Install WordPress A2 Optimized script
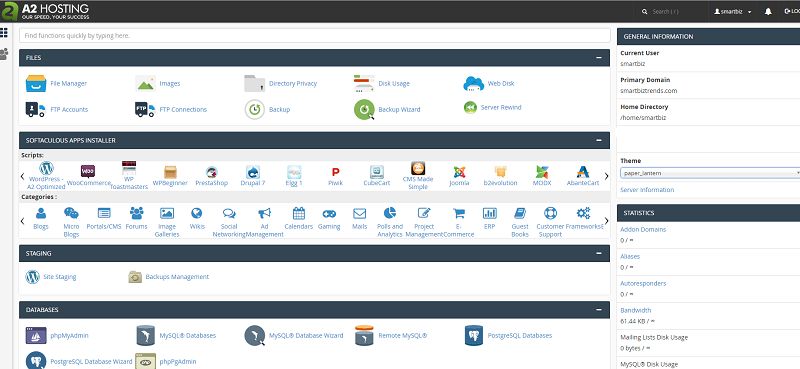 click(x=46, y=168)
